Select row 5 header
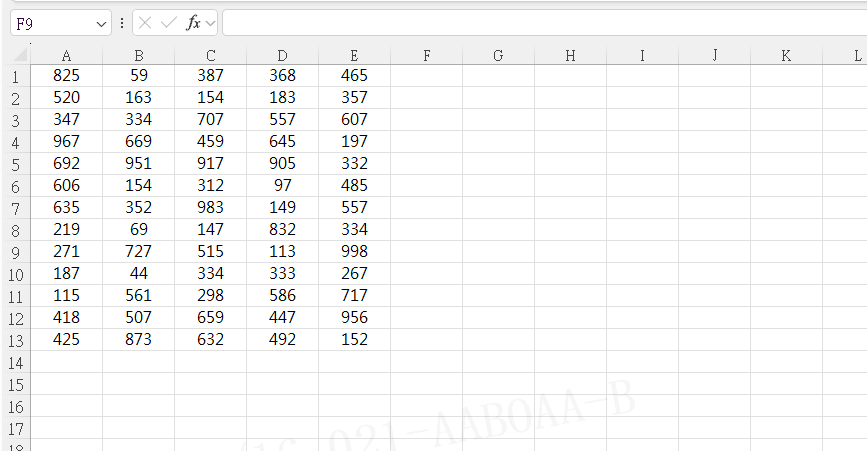The width and height of the screenshot is (867, 451). [x=15, y=163]
